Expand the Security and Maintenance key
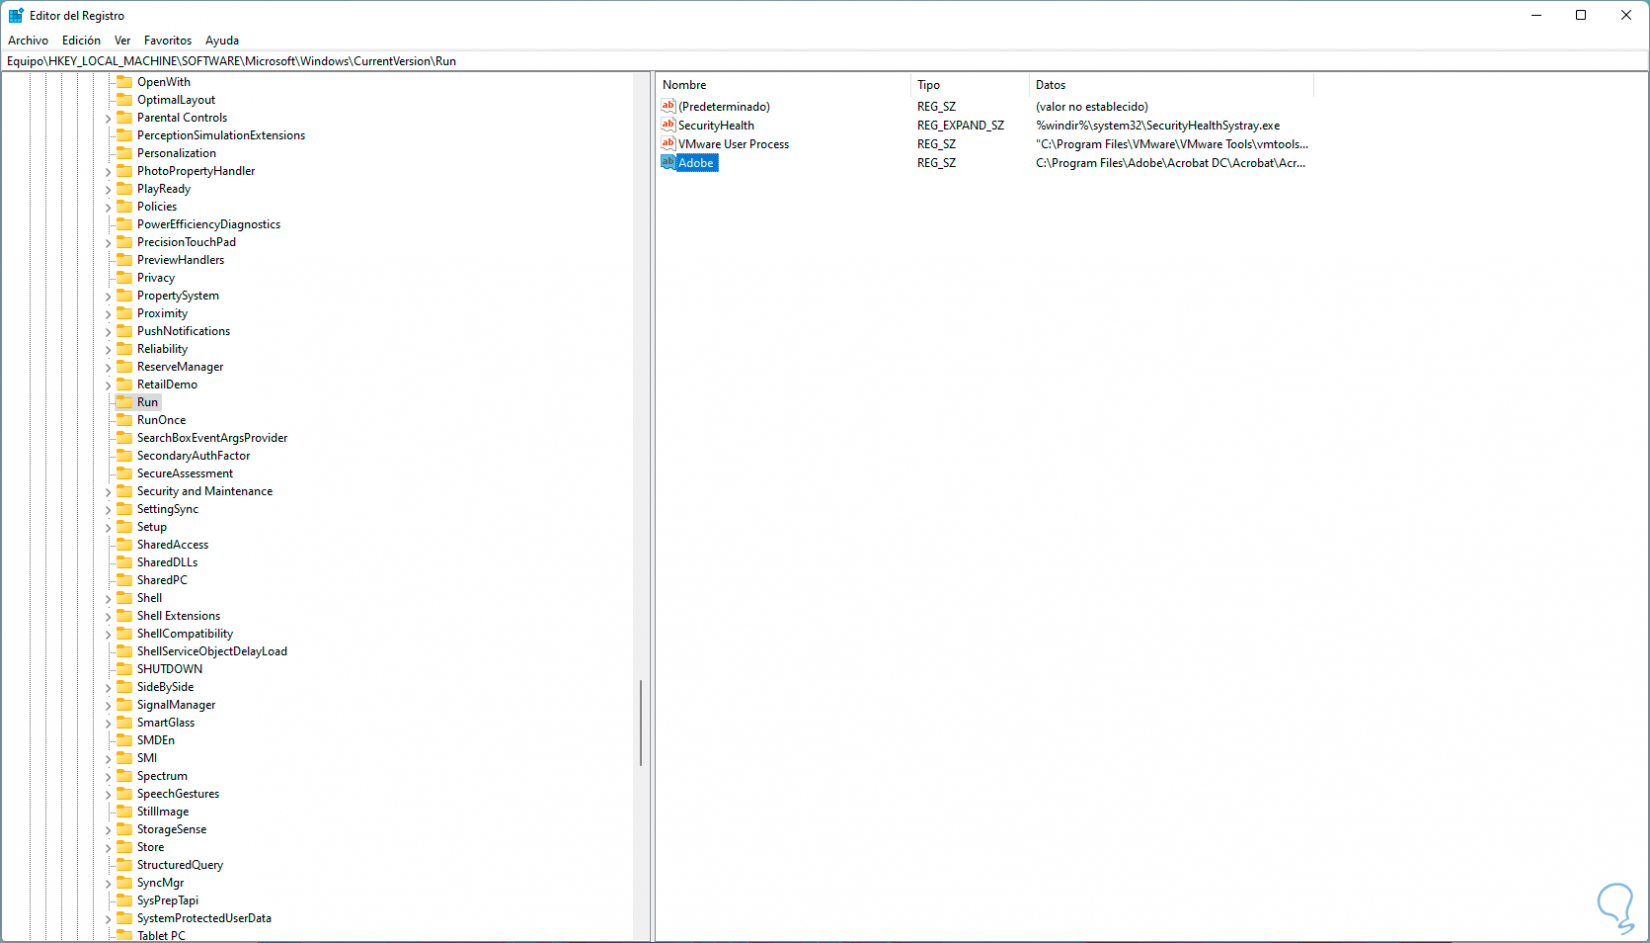 point(108,491)
